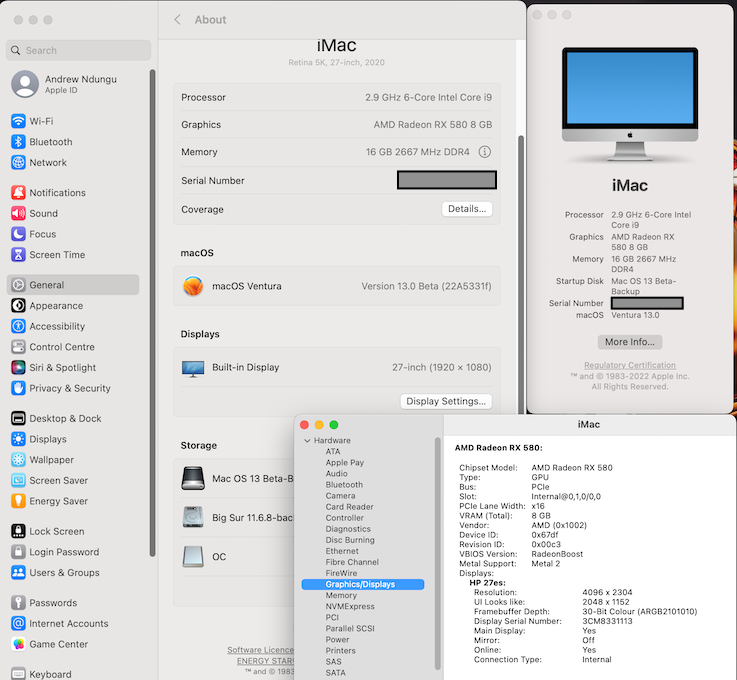Image resolution: width=737 pixels, height=680 pixels.
Task: Open Users & Groups icon
Action: pyautogui.click(x=18, y=572)
